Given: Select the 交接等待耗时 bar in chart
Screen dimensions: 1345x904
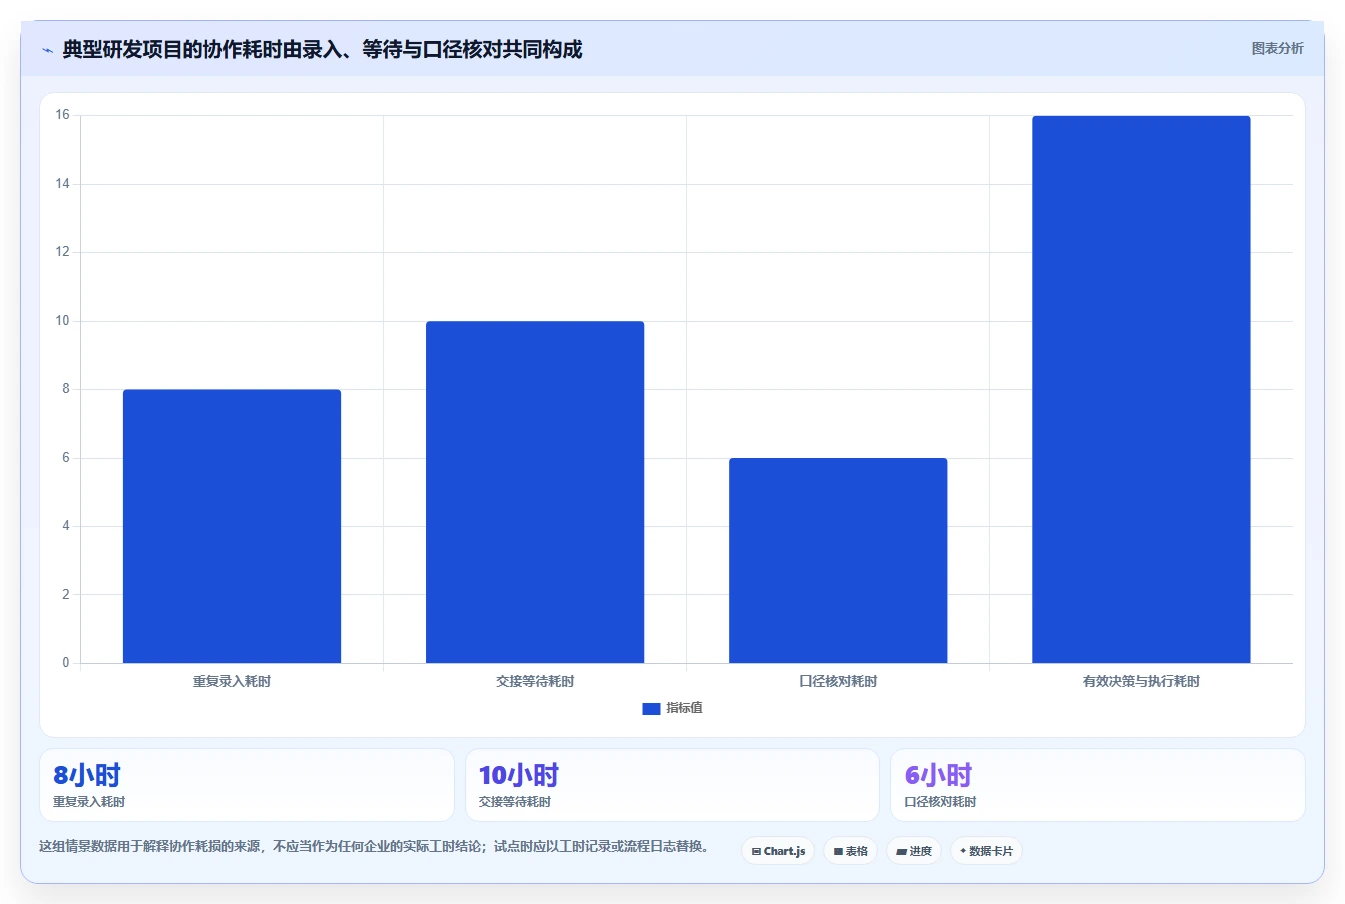Looking at the screenshot, I should point(535,492).
